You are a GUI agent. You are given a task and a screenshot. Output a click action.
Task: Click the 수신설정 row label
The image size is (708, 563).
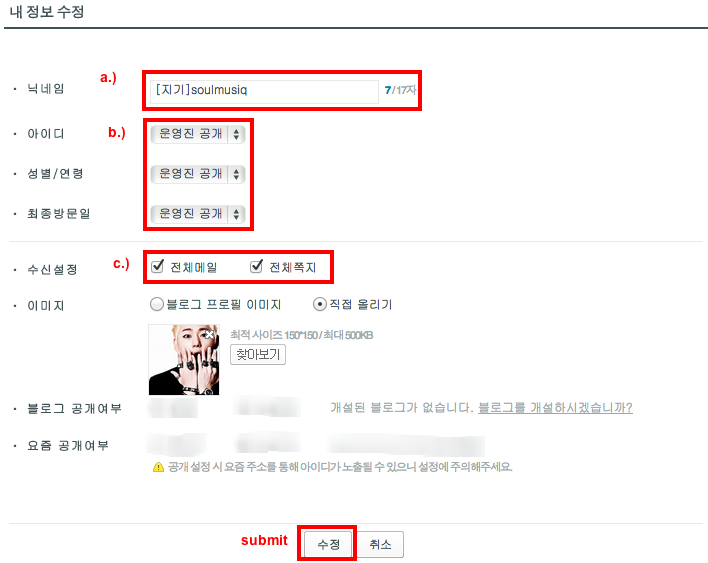[x=52, y=270]
